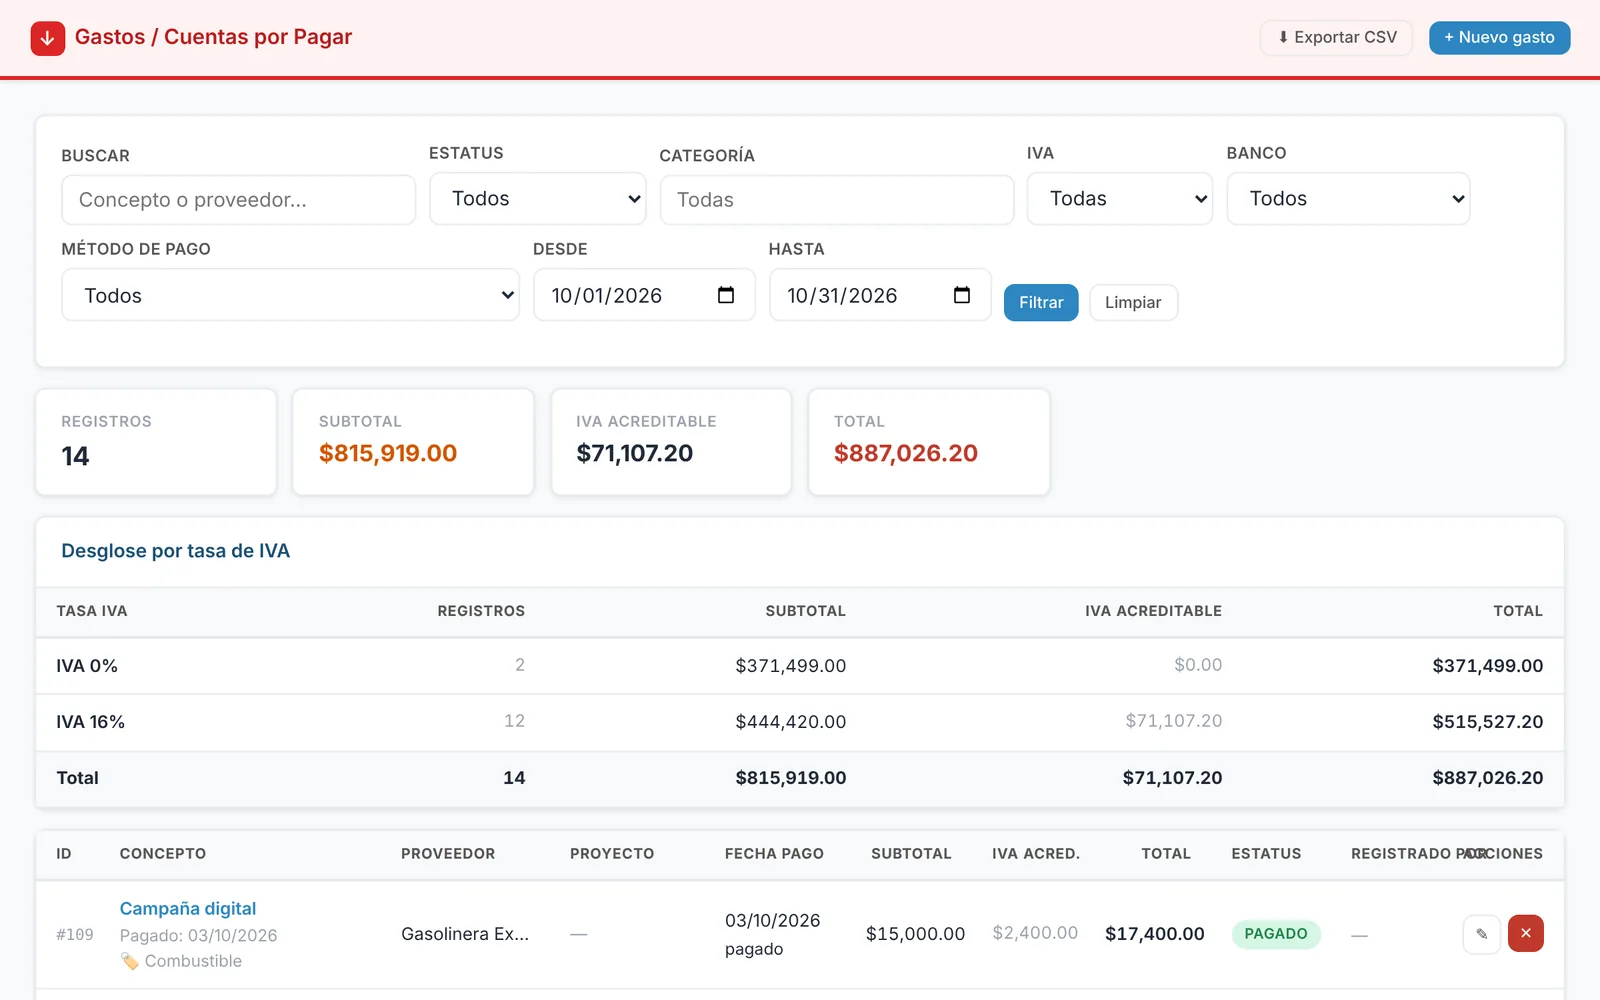
Task: Focus the Concepto o proveedor search field
Action: click(x=239, y=200)
